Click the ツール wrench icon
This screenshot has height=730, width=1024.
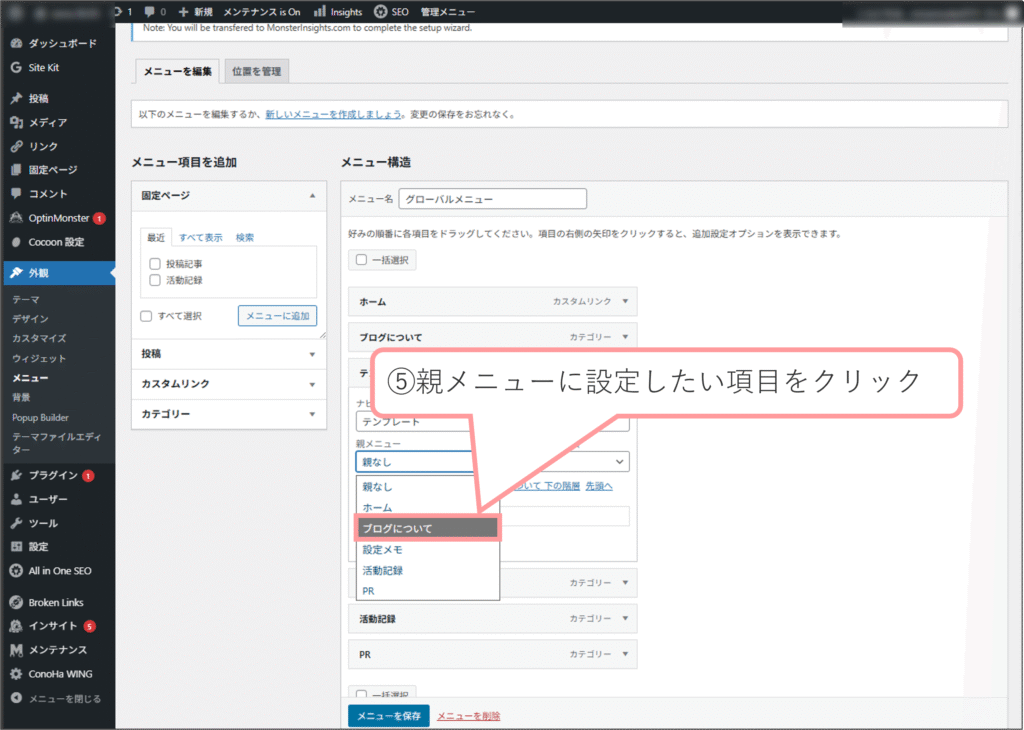pos(16,523)
